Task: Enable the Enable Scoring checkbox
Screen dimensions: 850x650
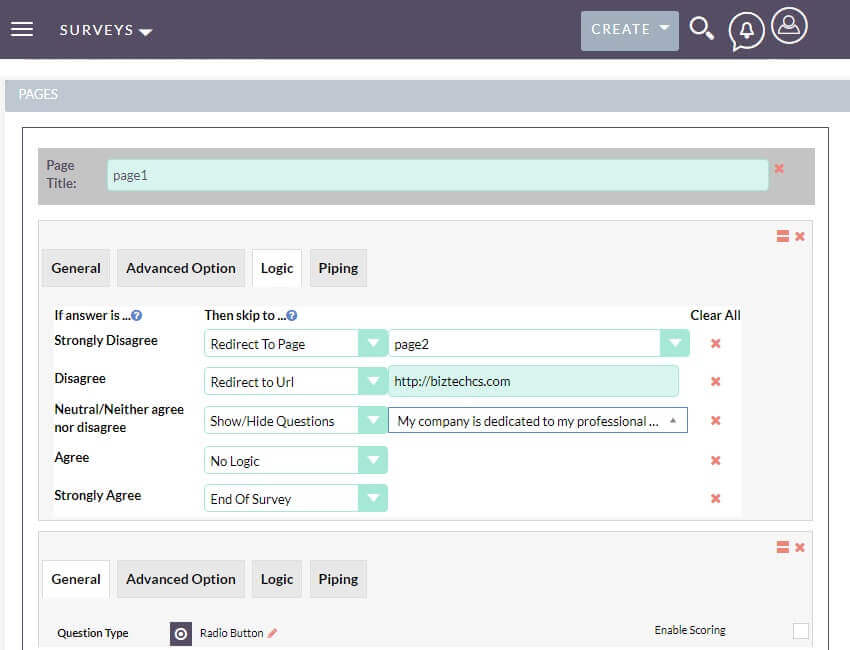Action: click(x=800, y=630)
